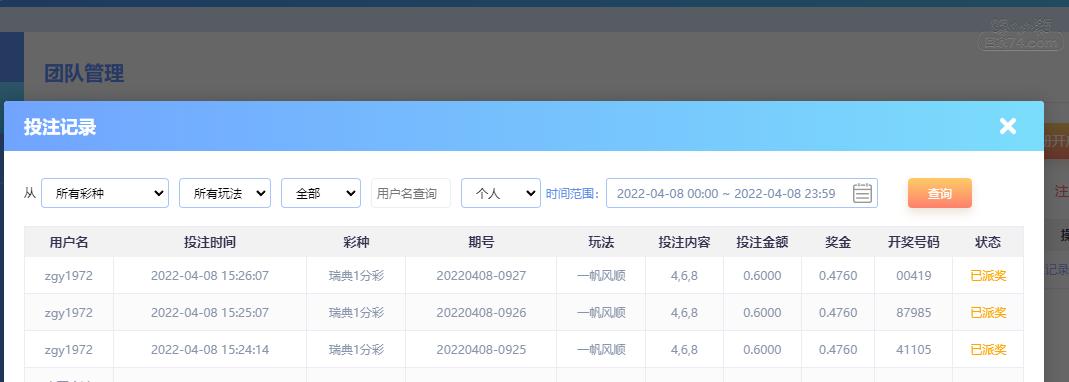Select winning number 00419
1069x382 pixels.
click(x=914, y=276)
